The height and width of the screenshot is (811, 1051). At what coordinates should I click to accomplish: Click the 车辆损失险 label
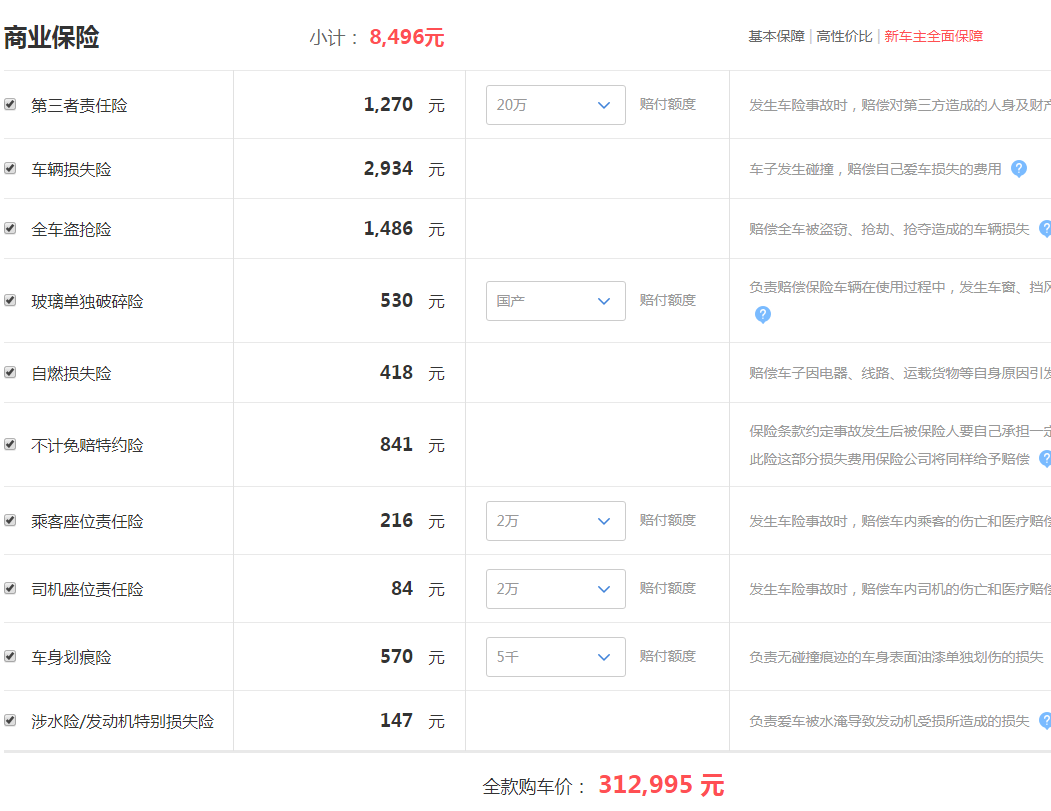pos(71,170)
